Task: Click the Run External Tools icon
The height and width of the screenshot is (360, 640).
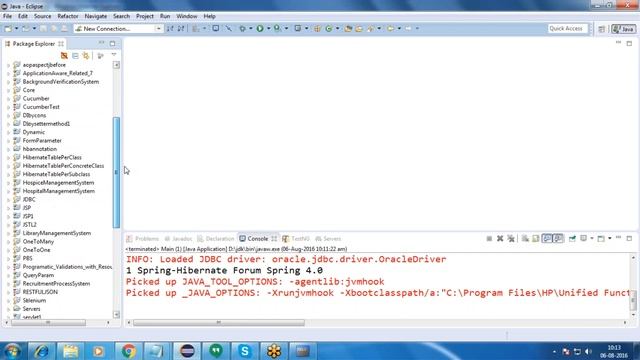Action: [278, 29]
